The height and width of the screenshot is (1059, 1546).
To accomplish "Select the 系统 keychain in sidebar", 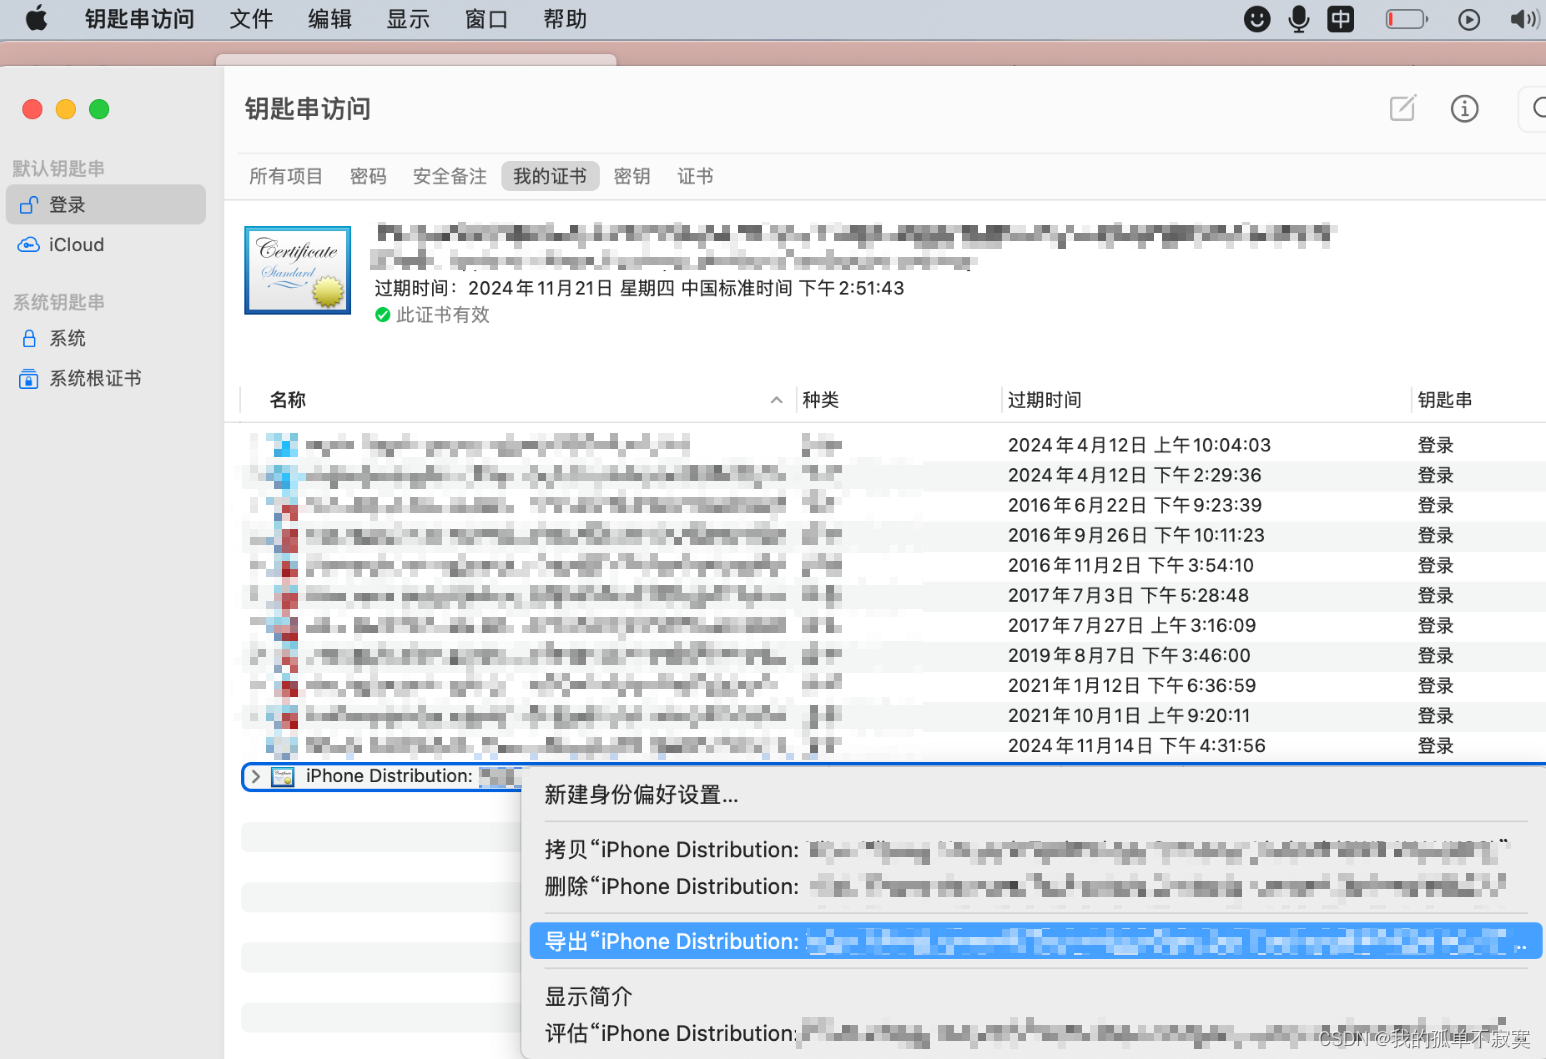I will (106, 338).
